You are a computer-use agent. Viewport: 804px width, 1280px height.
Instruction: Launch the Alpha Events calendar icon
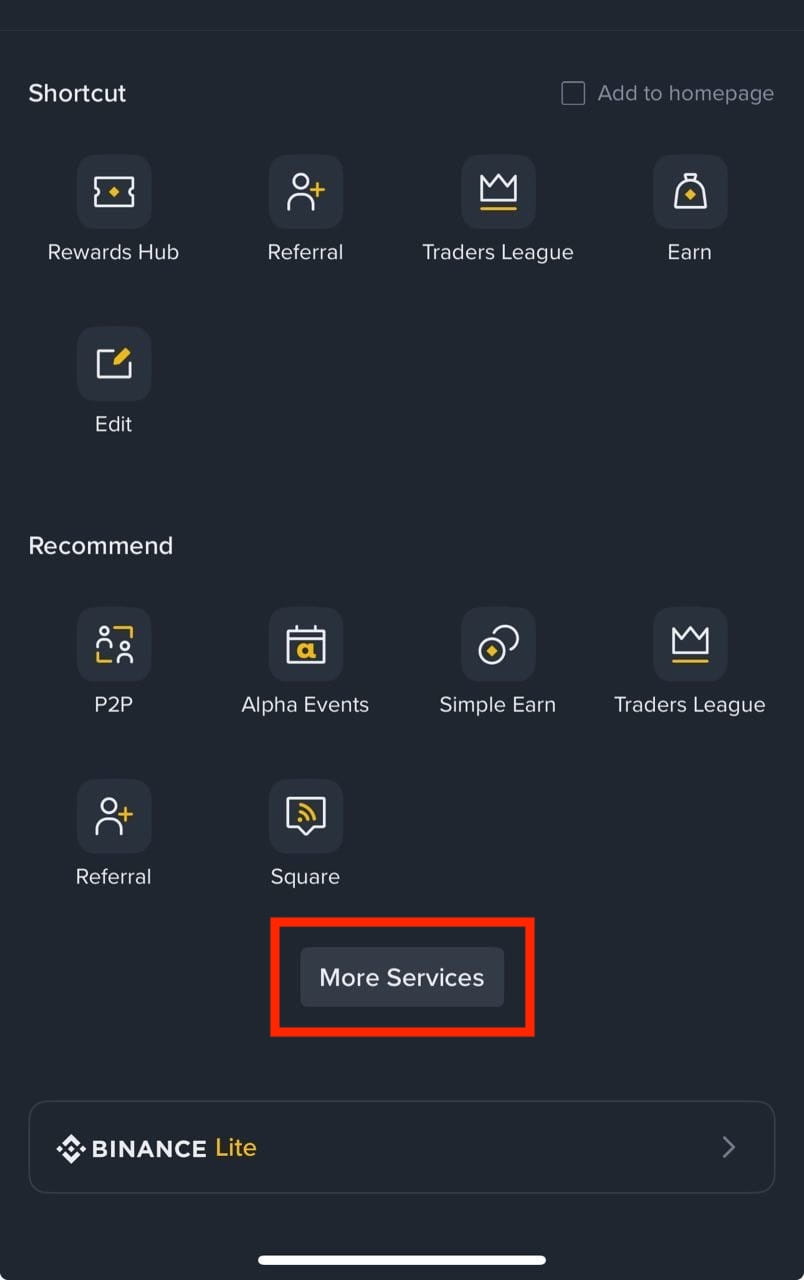point(306,644)
